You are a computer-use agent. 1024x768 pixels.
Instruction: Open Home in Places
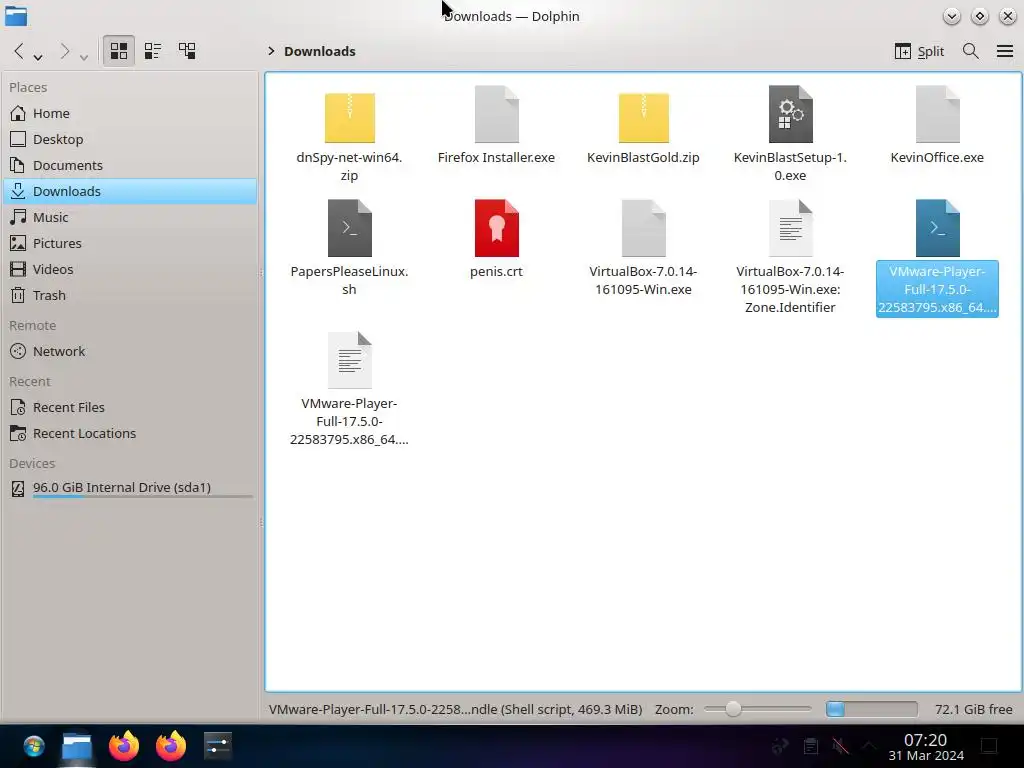[130, 113]
